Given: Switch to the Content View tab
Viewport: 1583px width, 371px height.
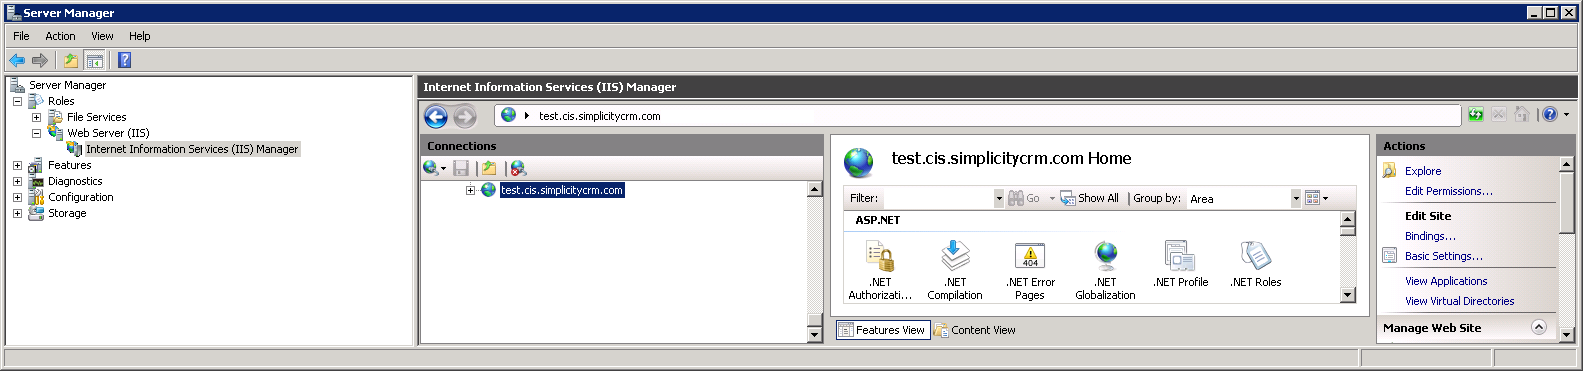Looking at the screenshot, I should click(x=975, y=330).
